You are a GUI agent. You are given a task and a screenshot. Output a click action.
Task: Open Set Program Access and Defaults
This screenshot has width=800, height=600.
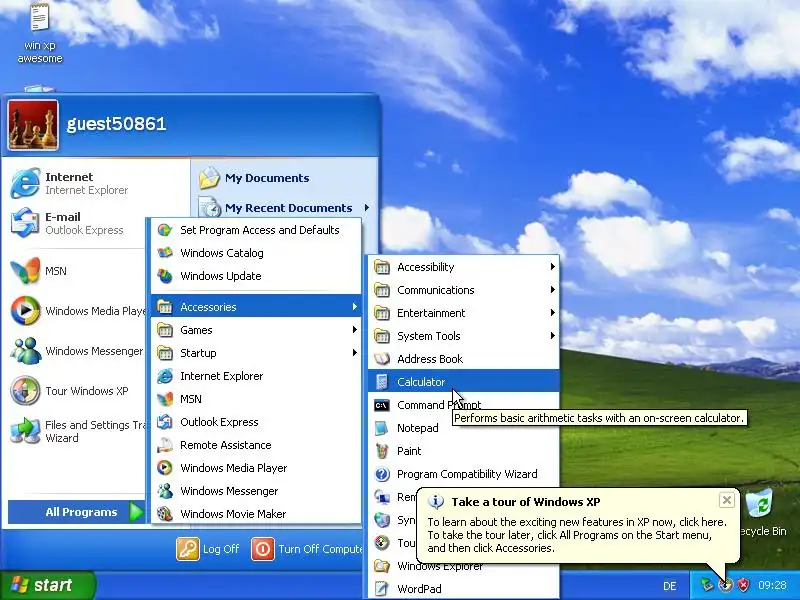coord(256,230)
